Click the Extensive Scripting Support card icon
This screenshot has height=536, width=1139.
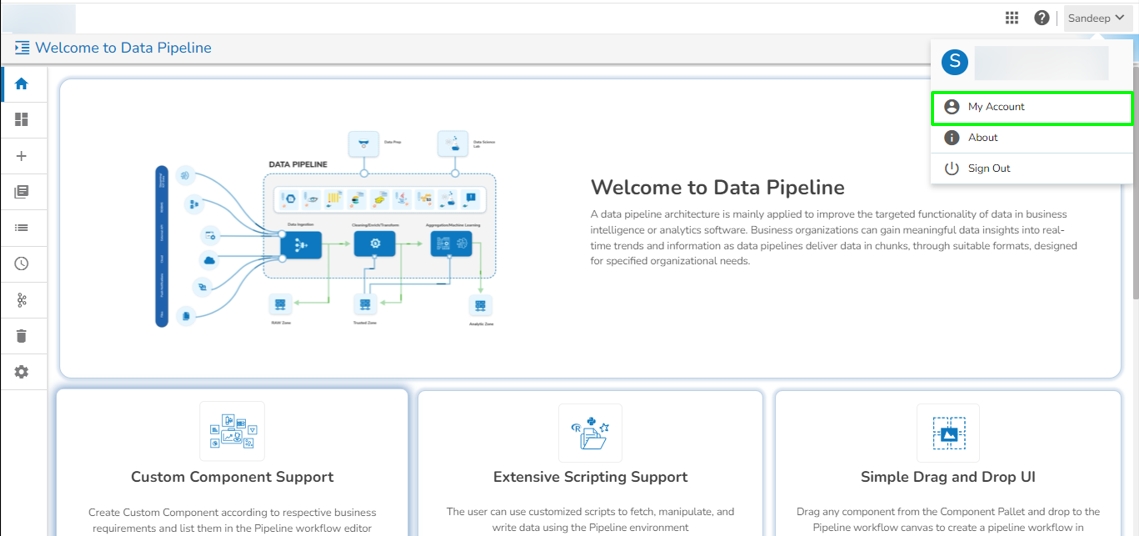590,434
